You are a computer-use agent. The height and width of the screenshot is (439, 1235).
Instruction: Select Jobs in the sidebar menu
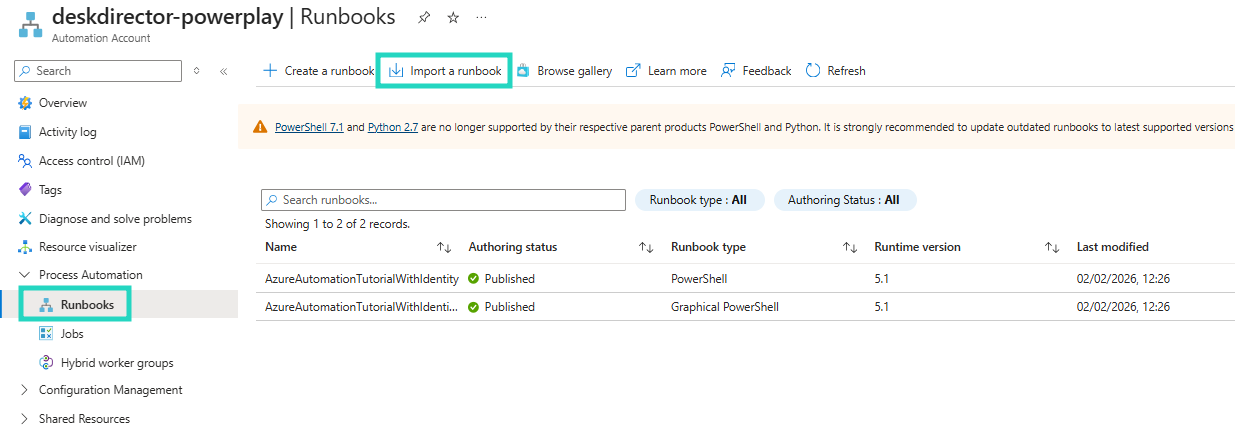(x=72, y=333)
